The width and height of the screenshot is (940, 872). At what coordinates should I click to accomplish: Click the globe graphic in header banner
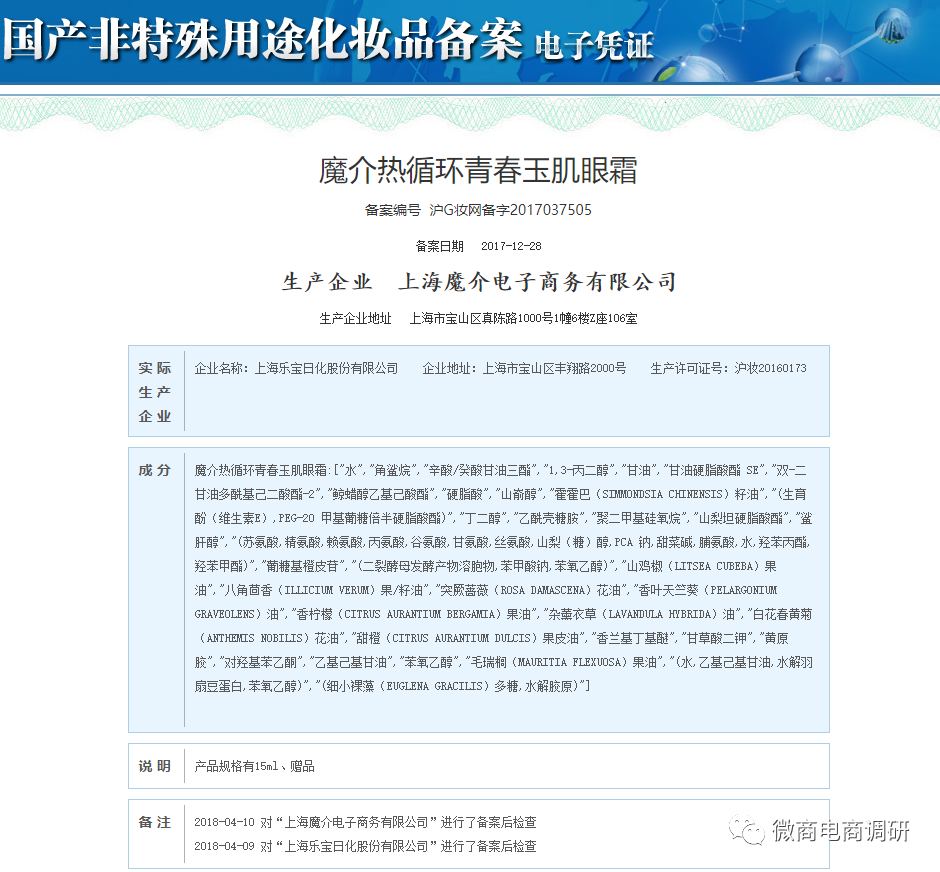(x=885, y=32)
